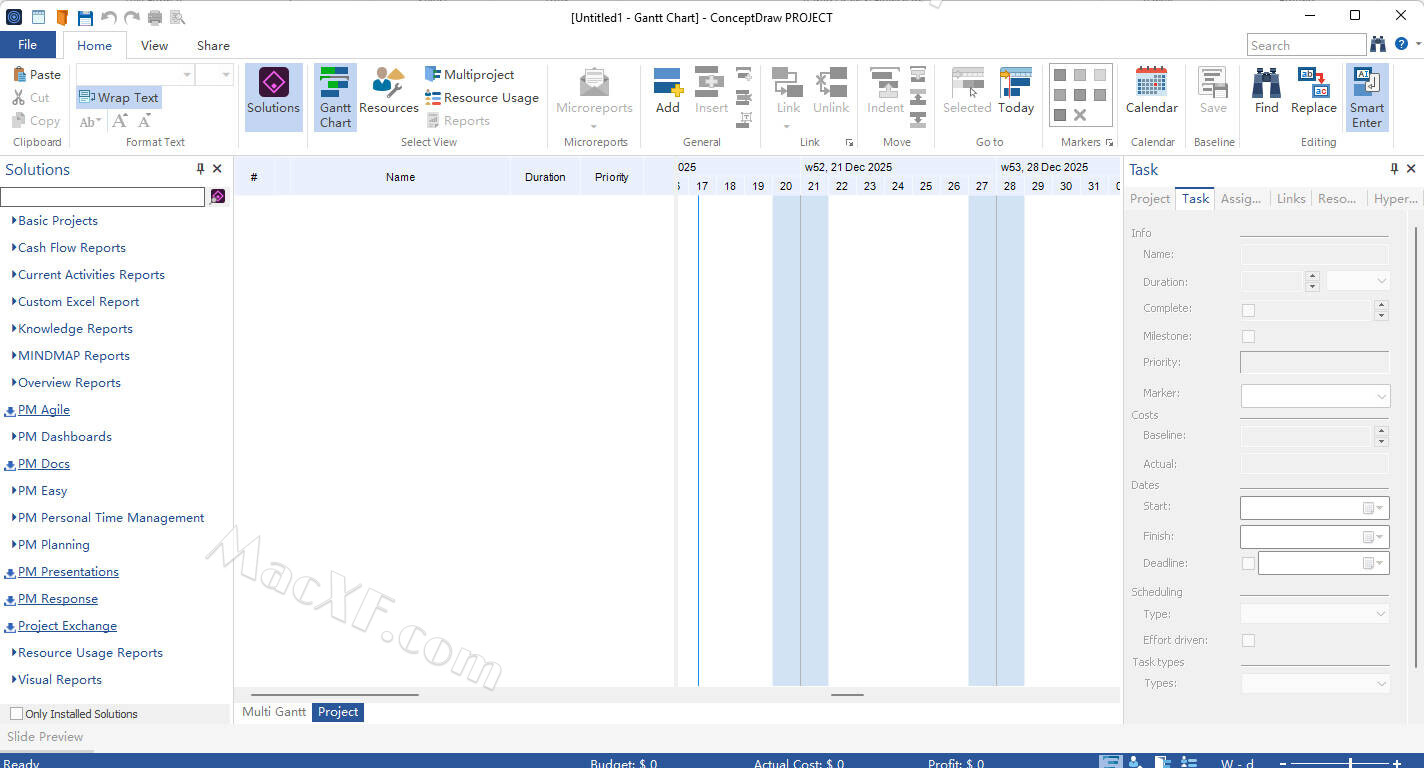The width and height of the screenshot is (1424, 768).
Task: Open the Solutions panel icon
Action: [273, 84]
